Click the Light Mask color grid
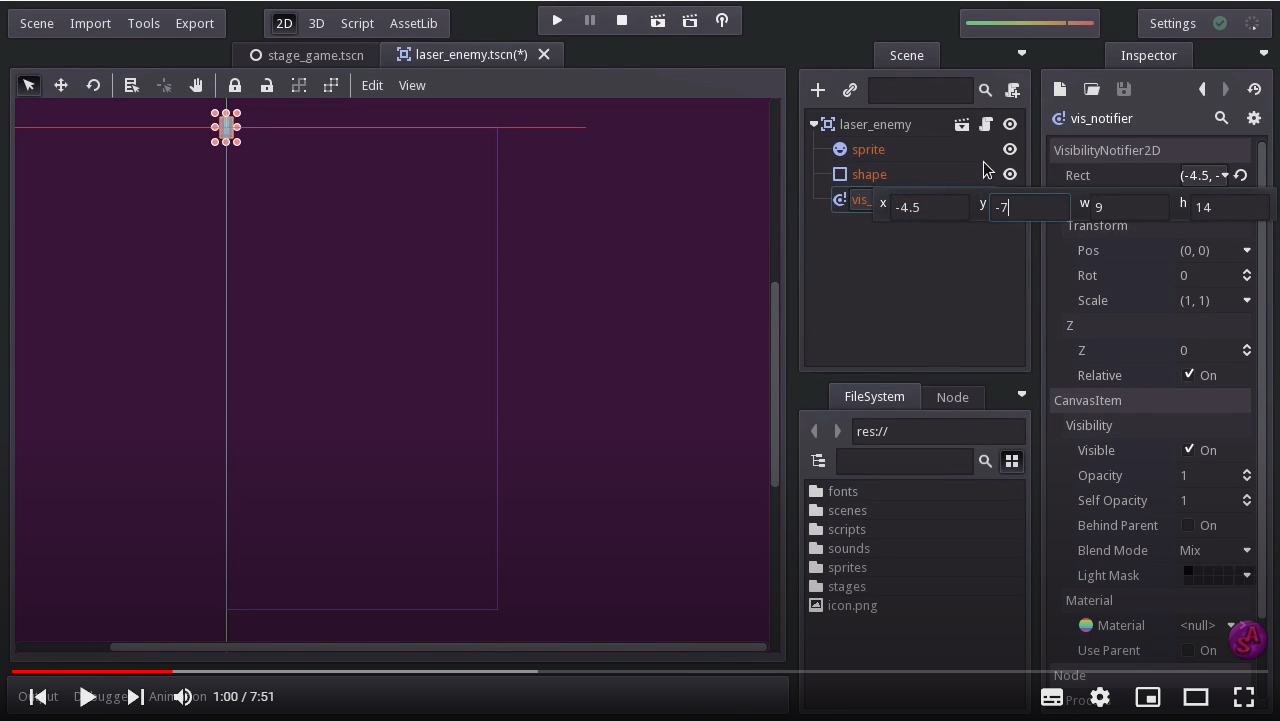1280x721 pixels. pos(1209,575)
